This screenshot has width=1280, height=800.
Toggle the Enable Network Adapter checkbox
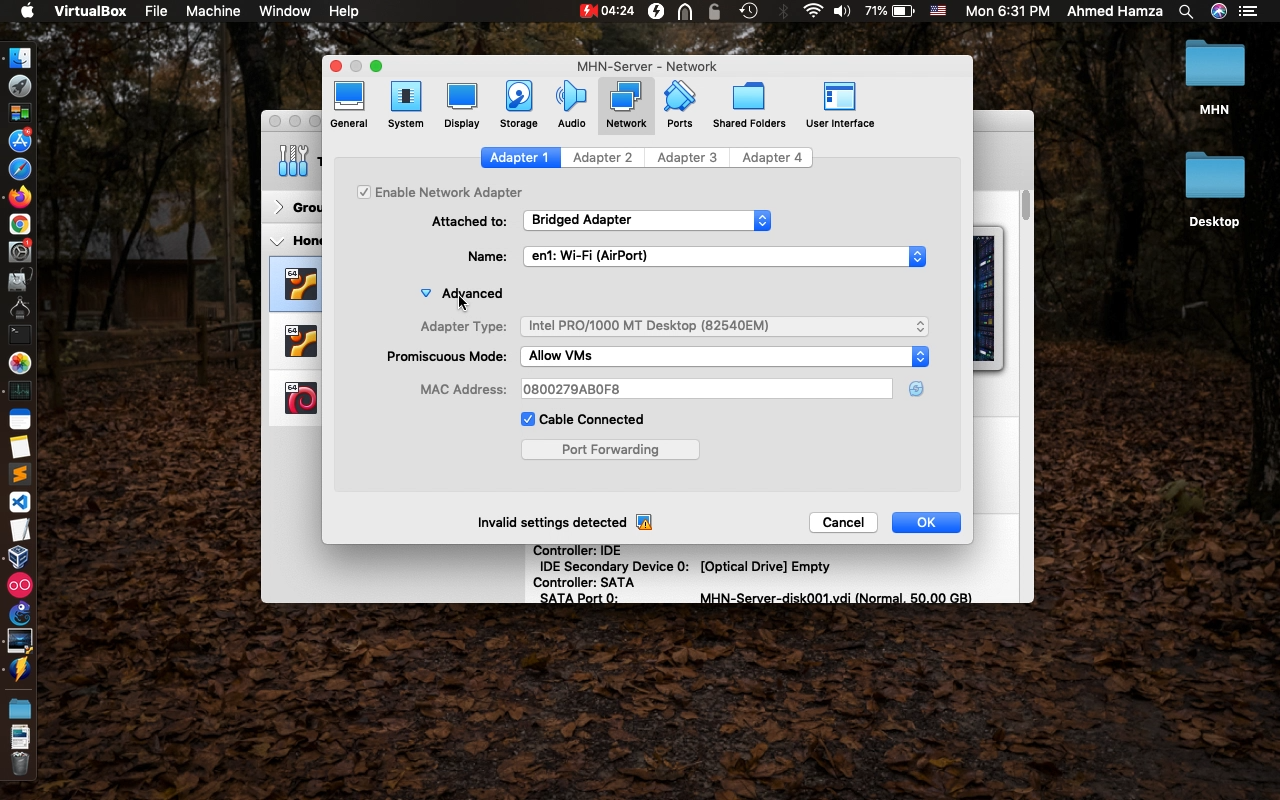pos(364,192)
